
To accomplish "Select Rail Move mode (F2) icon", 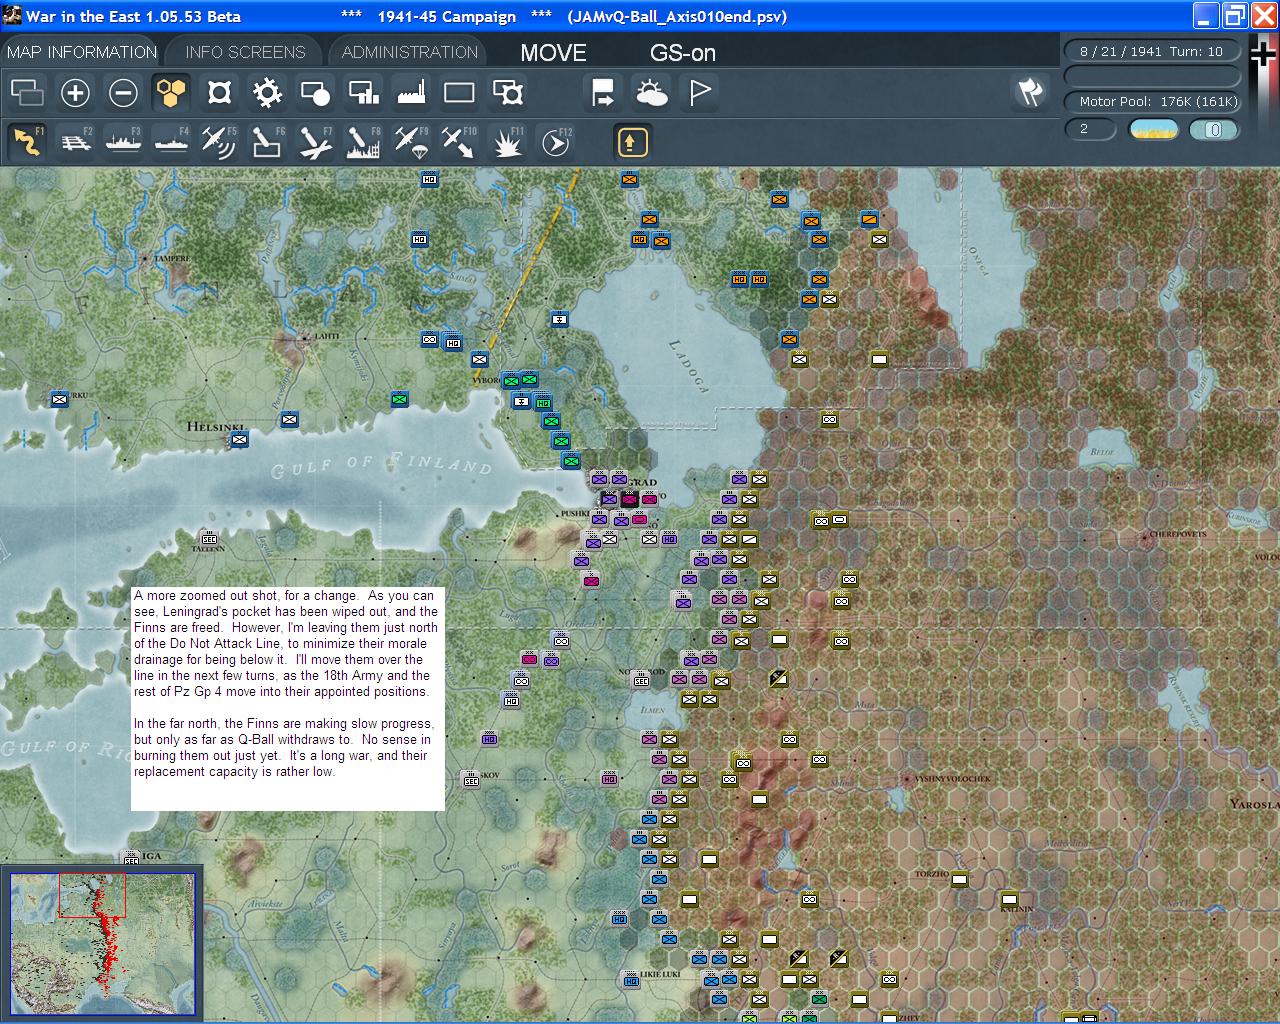I will pyautogui.click(x=75, y=142).
